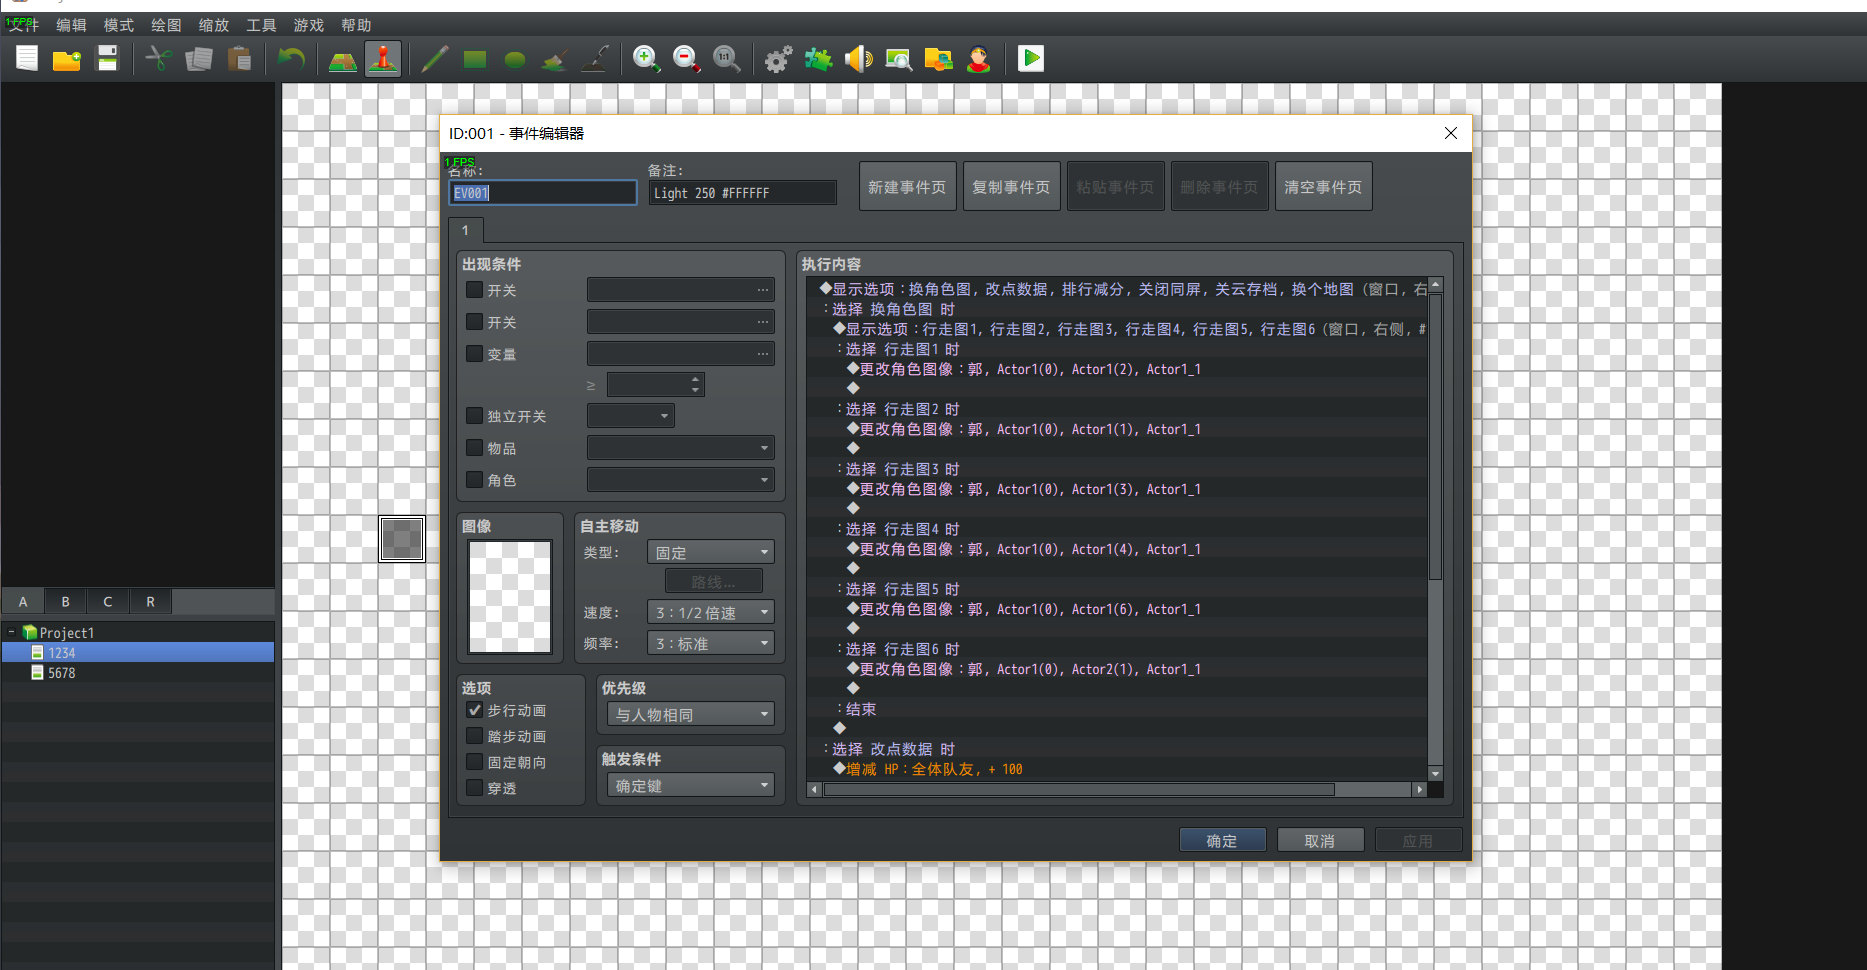1867x970 pixels.
Task: Select the Pencil drawing tool
Action: pyautogui.click(x=435, y=59)
